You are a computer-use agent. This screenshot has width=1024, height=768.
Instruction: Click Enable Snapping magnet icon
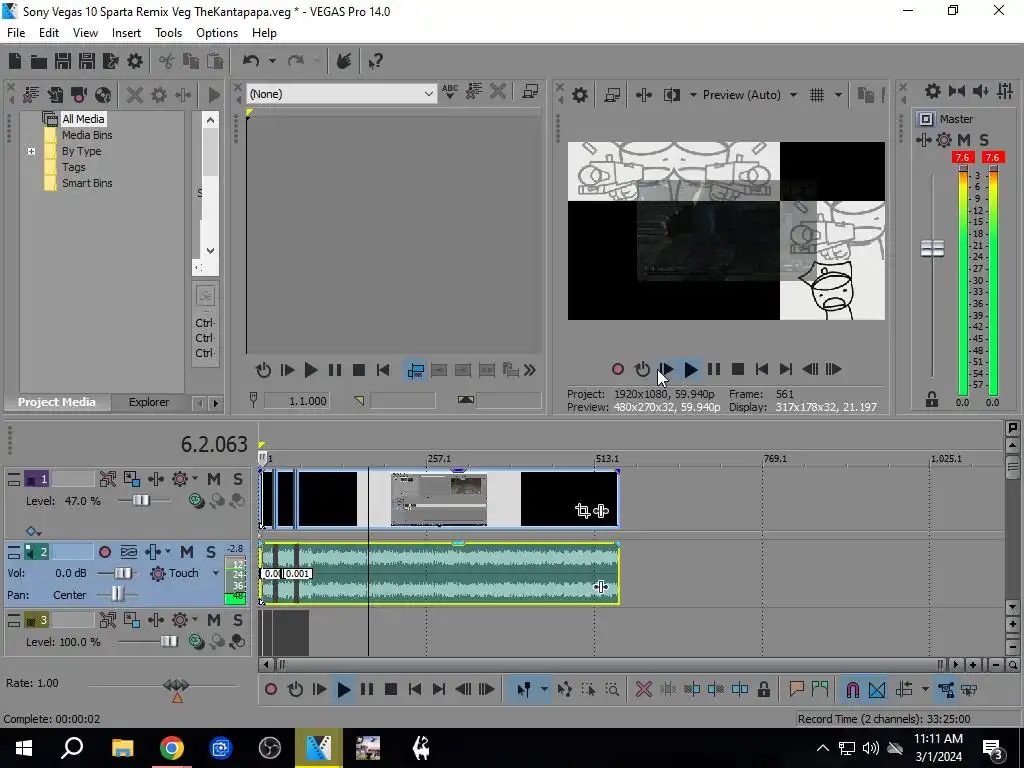853,689
